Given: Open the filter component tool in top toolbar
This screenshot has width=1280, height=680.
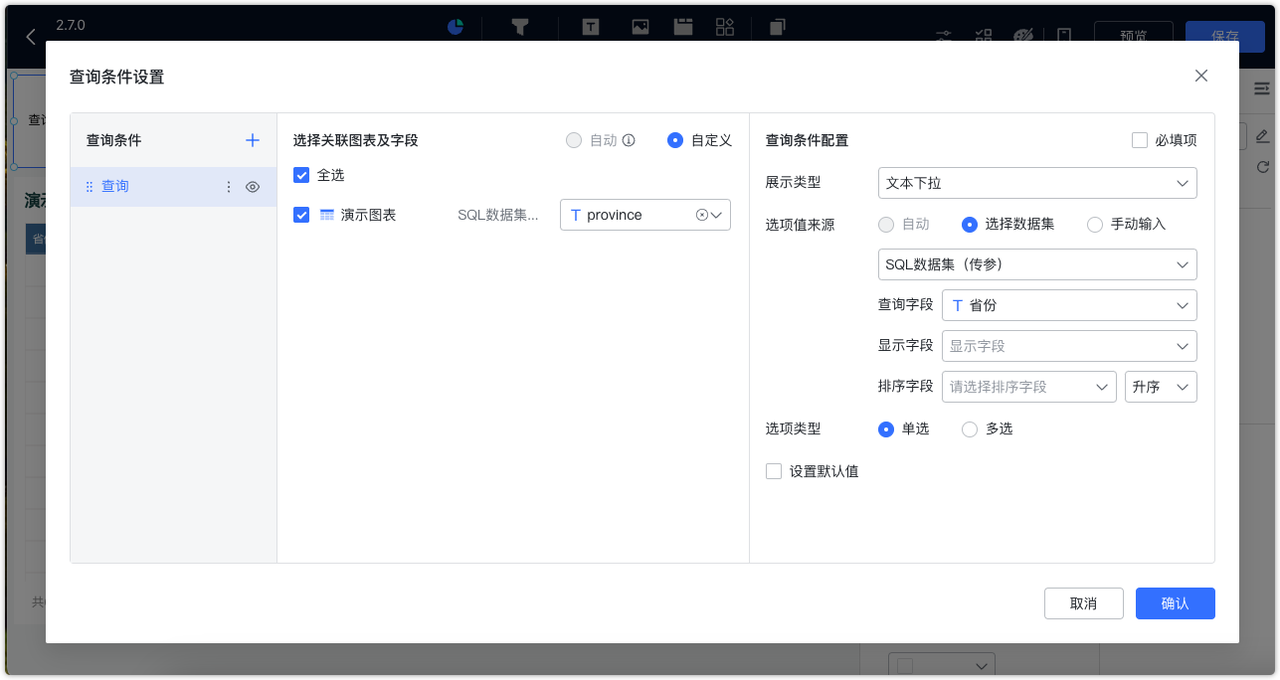Looking at the screenshot, I should pyautogui.click(x=519, y=27).
